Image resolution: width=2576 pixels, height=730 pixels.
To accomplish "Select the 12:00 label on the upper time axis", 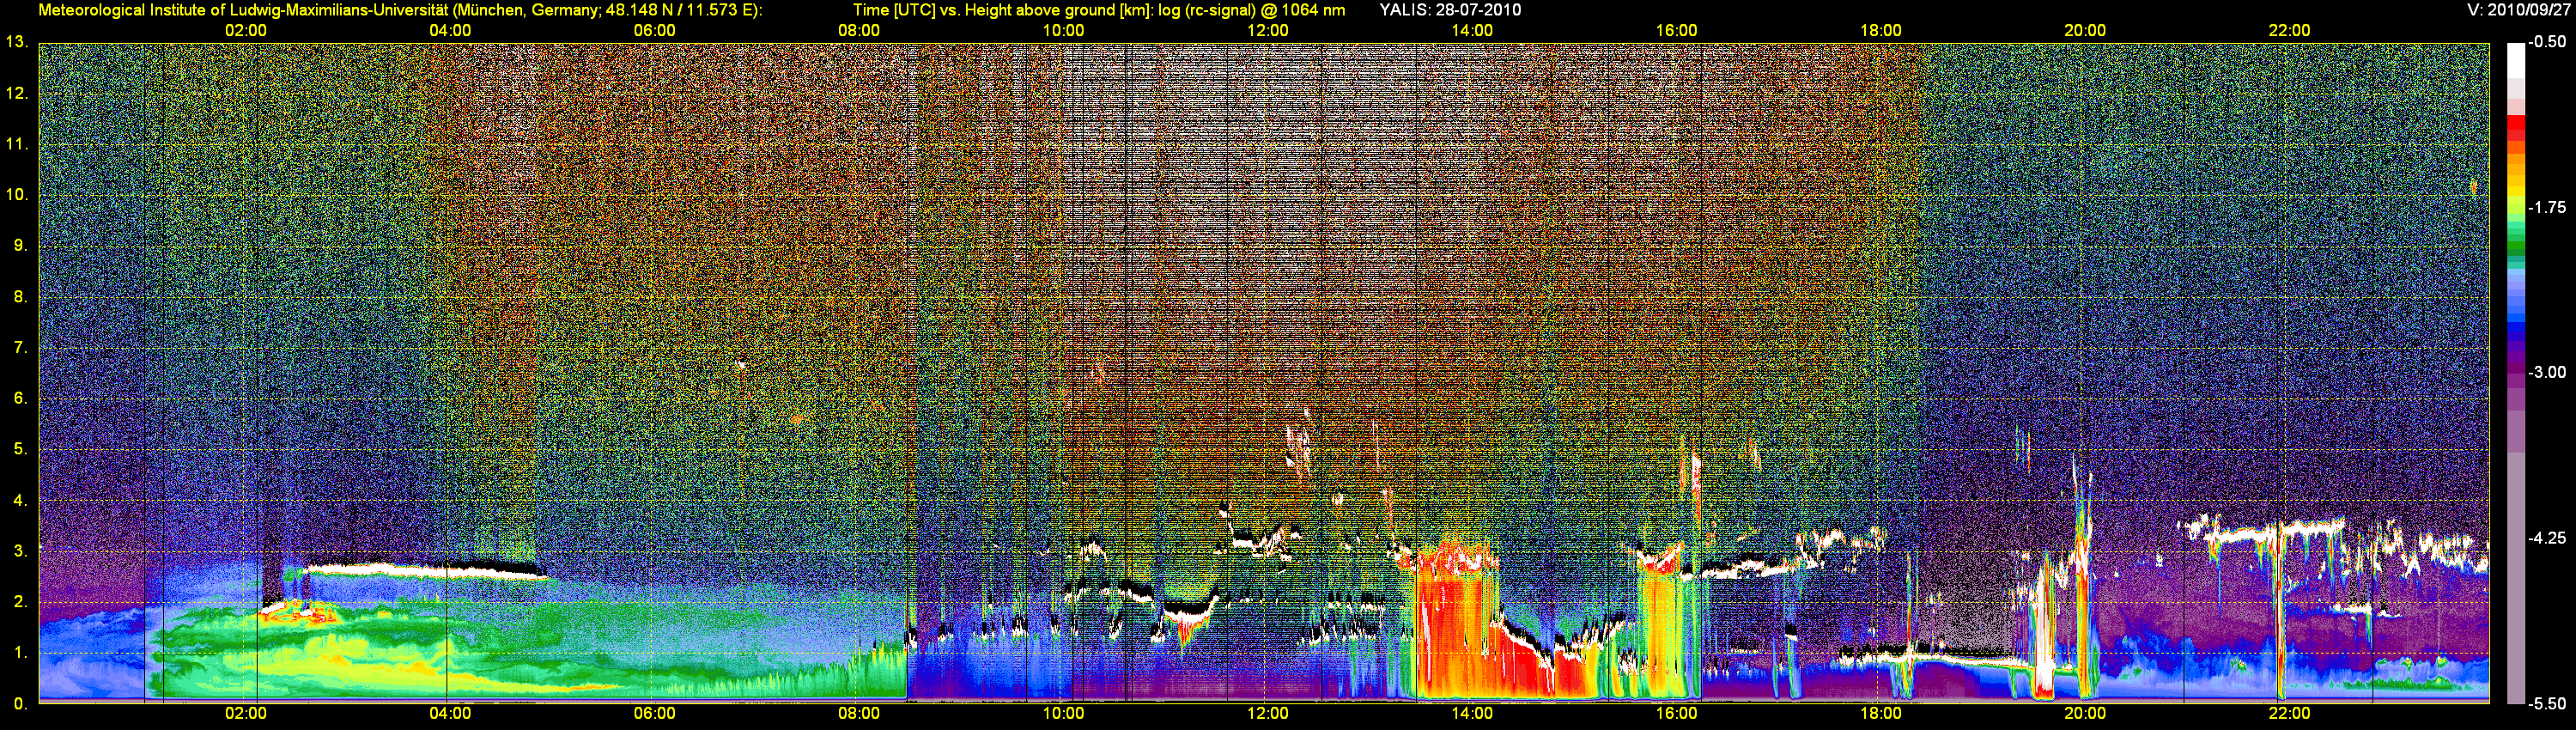I will (1268, 31).
